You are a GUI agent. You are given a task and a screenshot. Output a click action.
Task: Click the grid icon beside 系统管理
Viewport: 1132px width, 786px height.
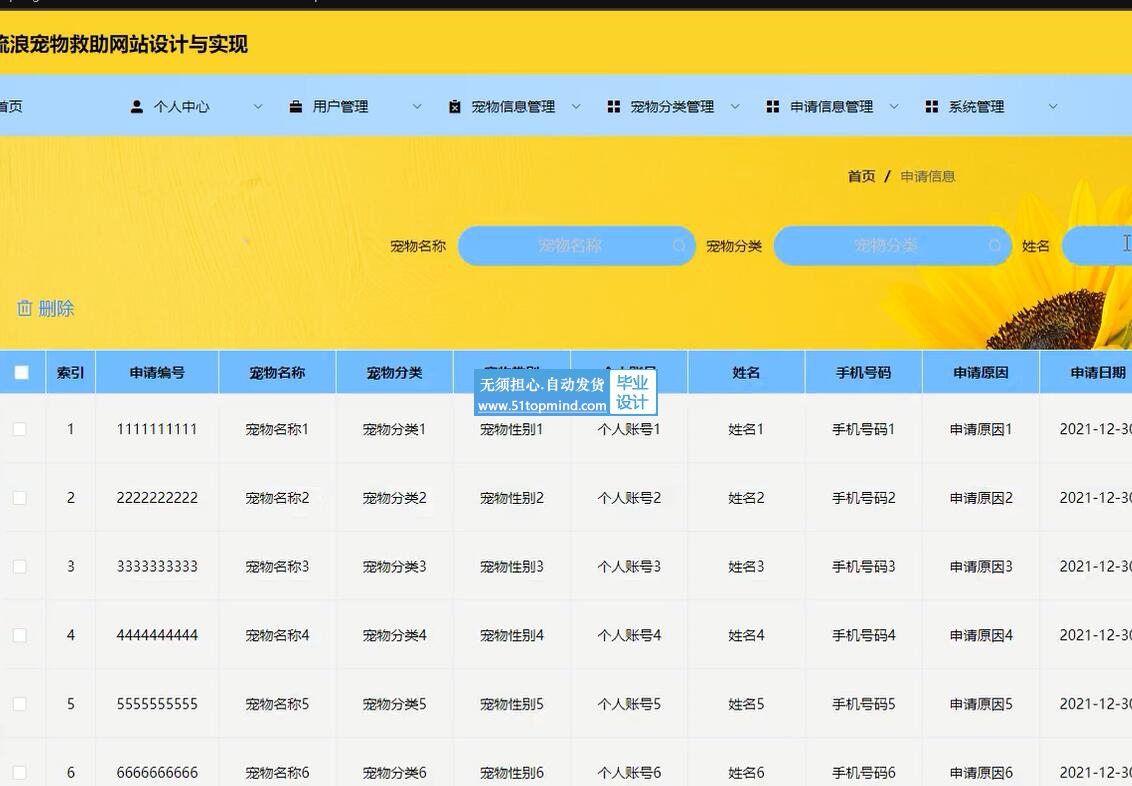[x=932, y=107]
